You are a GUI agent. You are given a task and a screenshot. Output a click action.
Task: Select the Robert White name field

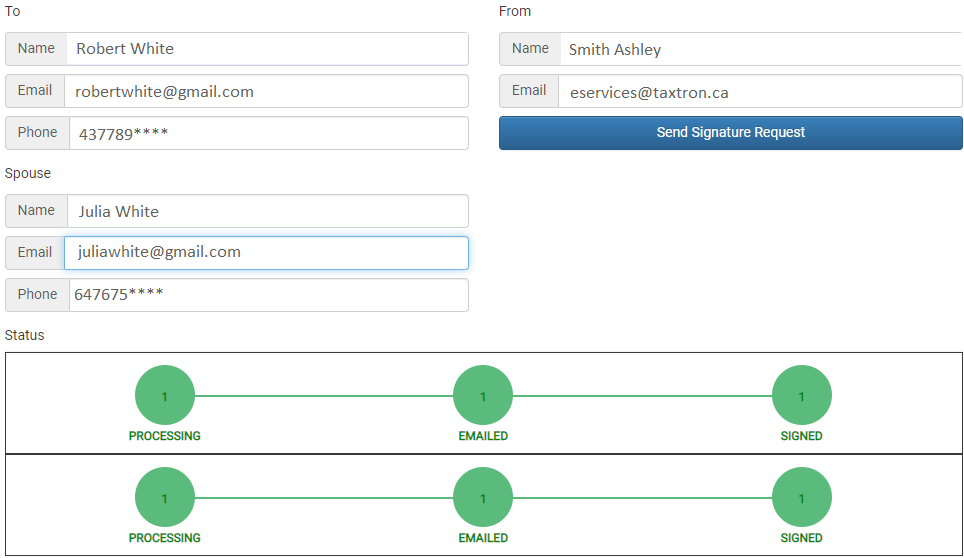click(267, 49)
